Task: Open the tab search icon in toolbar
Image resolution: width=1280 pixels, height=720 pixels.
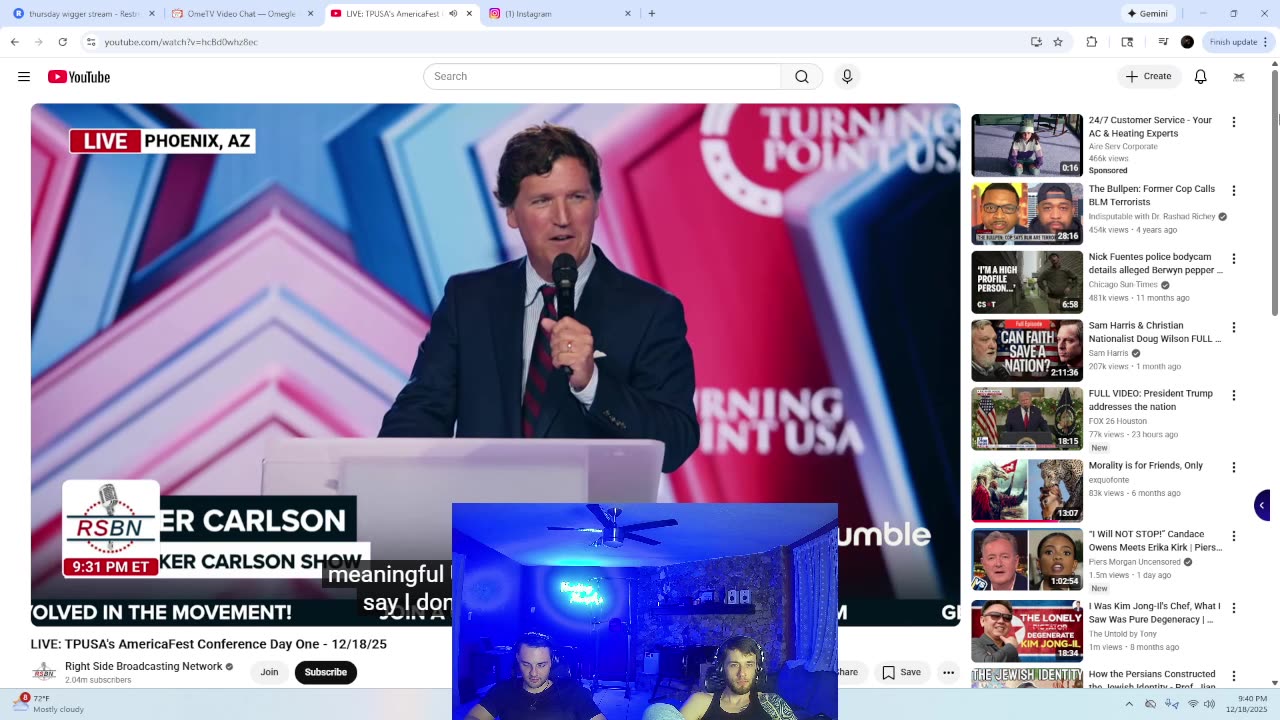Action: [1127, 42]
